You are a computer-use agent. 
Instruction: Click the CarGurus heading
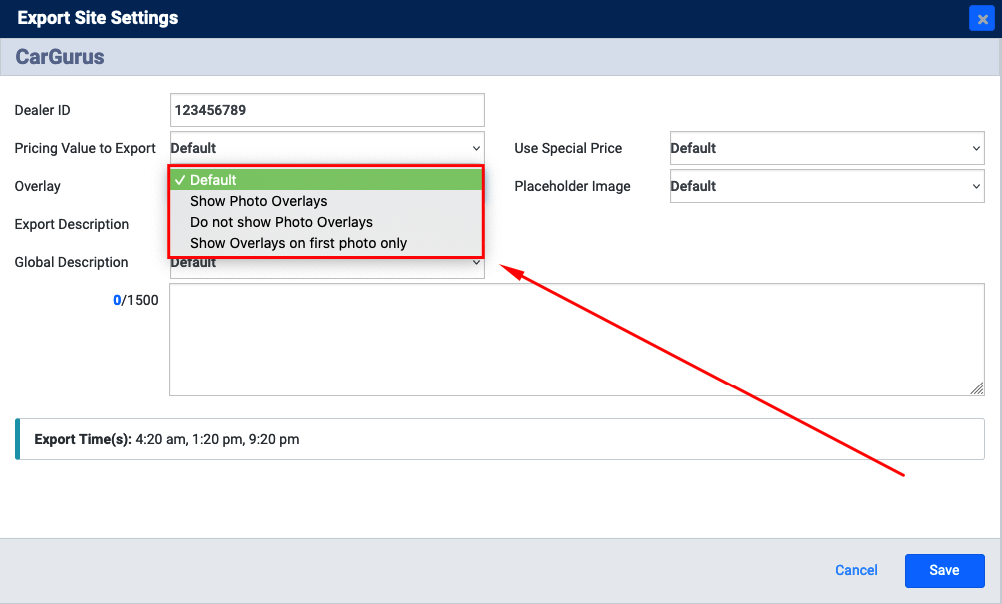[60, 57]
